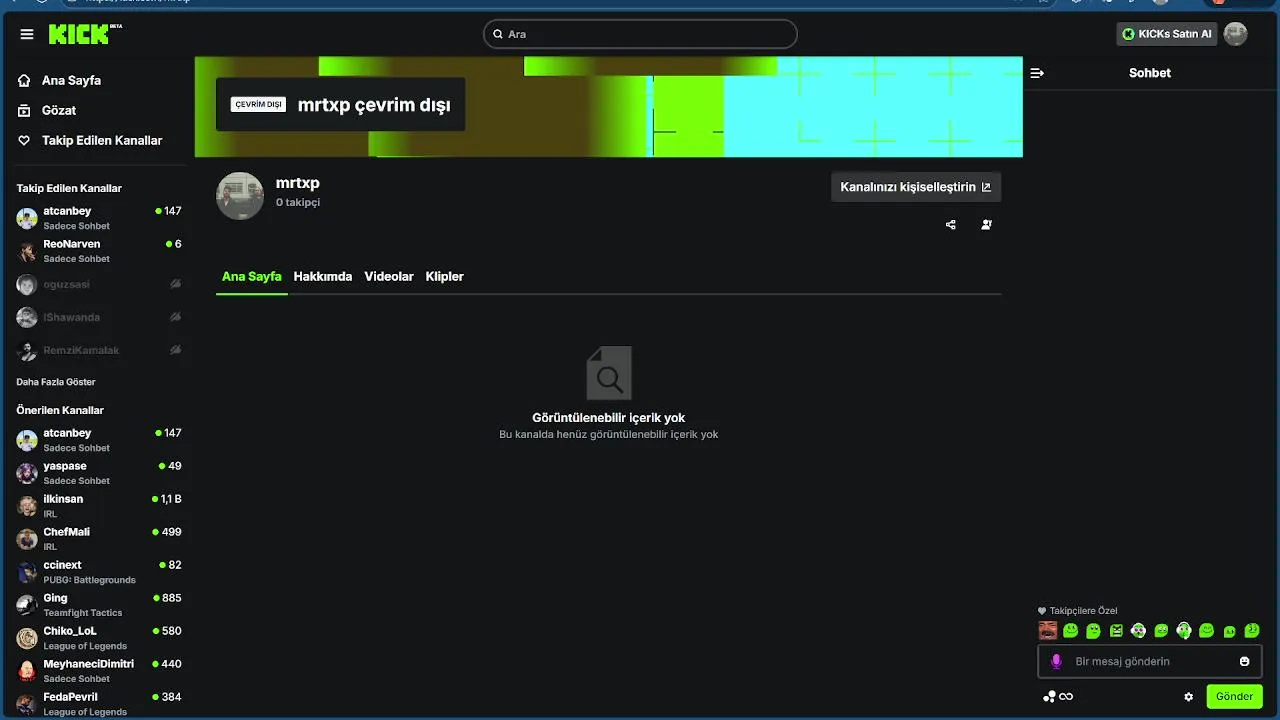Open recommended channel ChefMali
1280x720 pixels.
click(99, 539)
